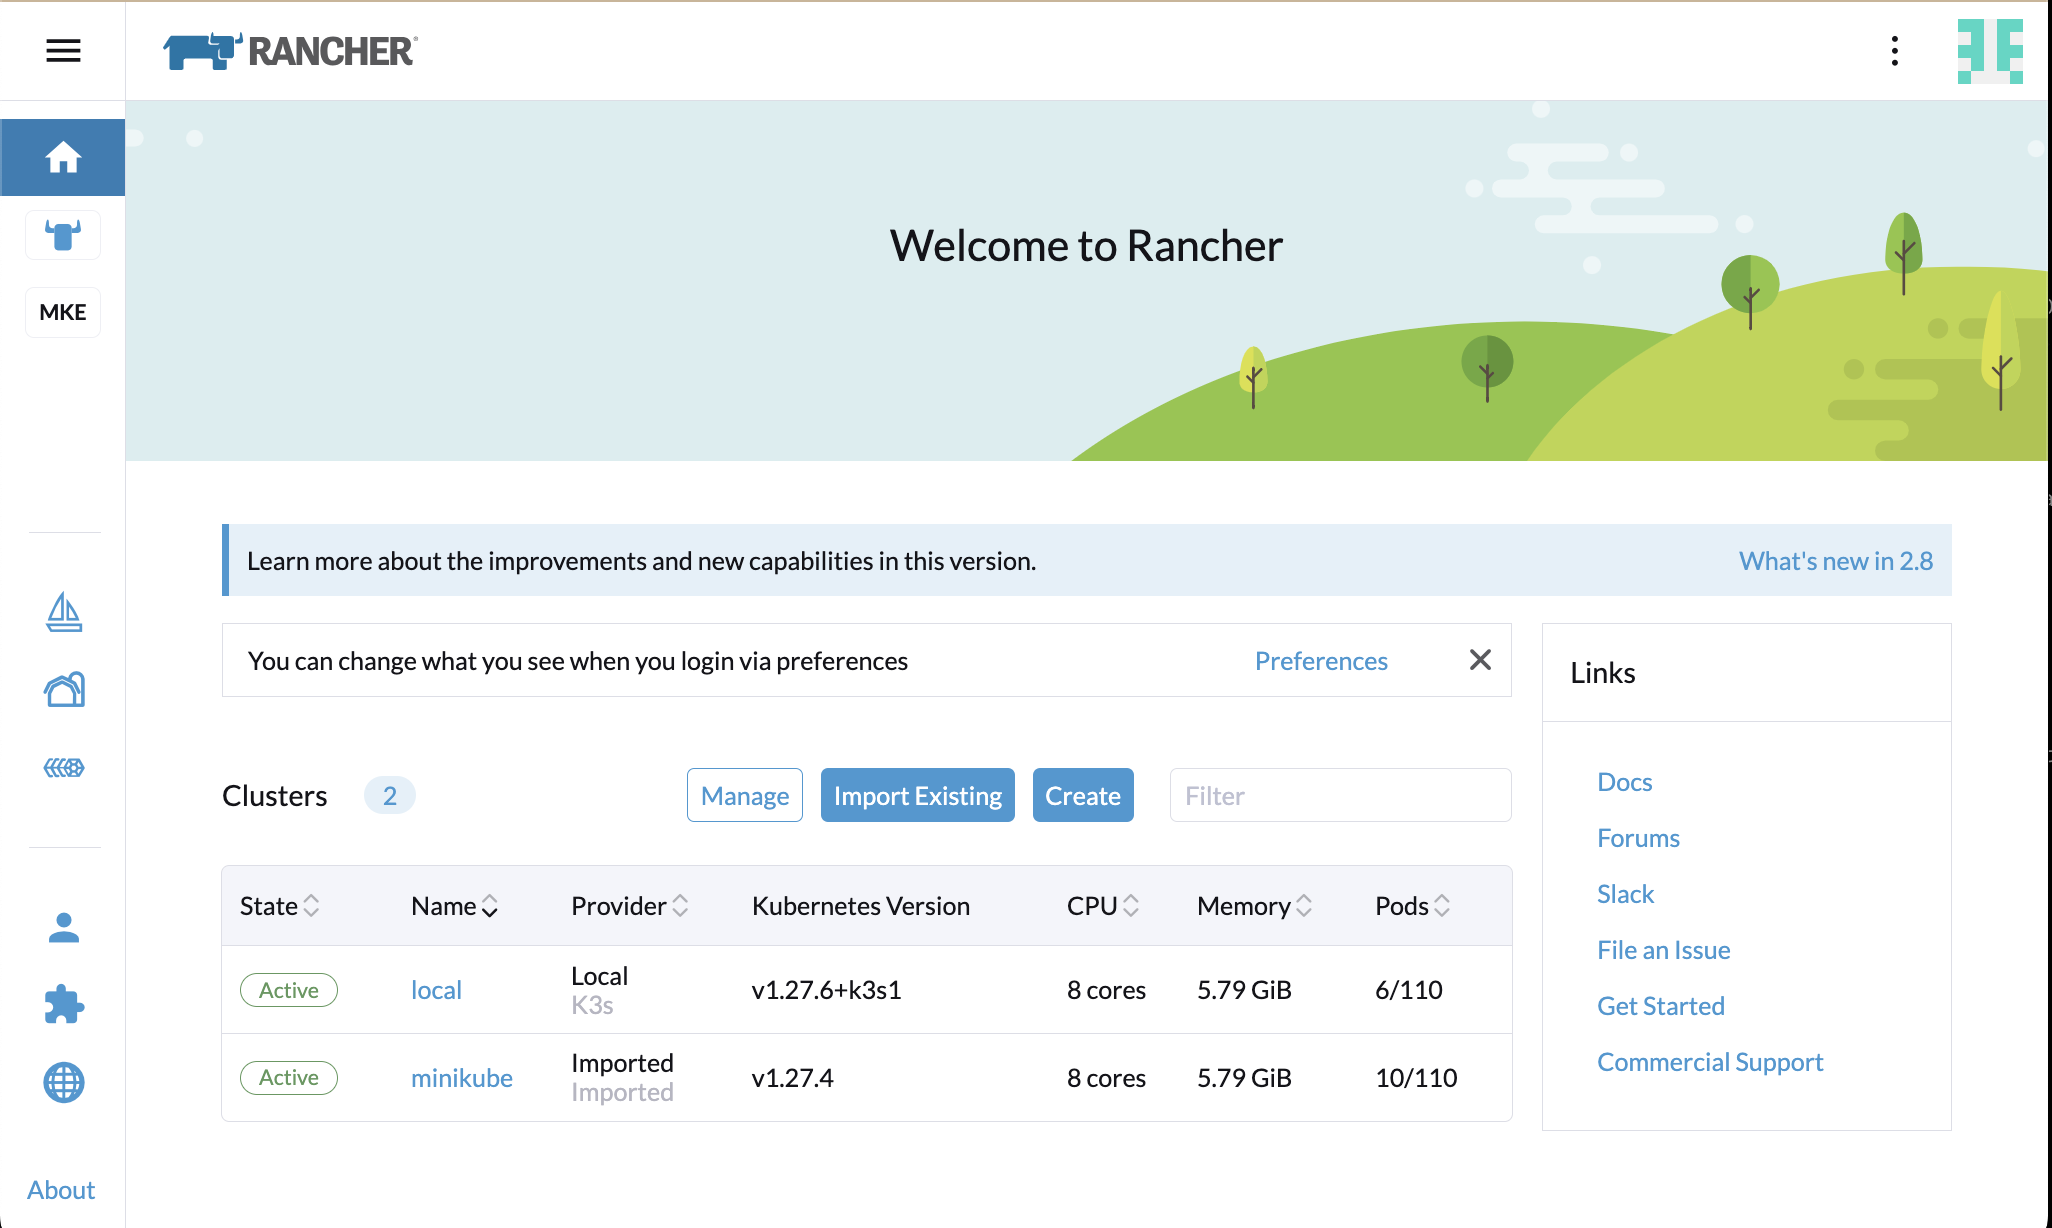Sort clusters by Memory column

[1255, 906]
